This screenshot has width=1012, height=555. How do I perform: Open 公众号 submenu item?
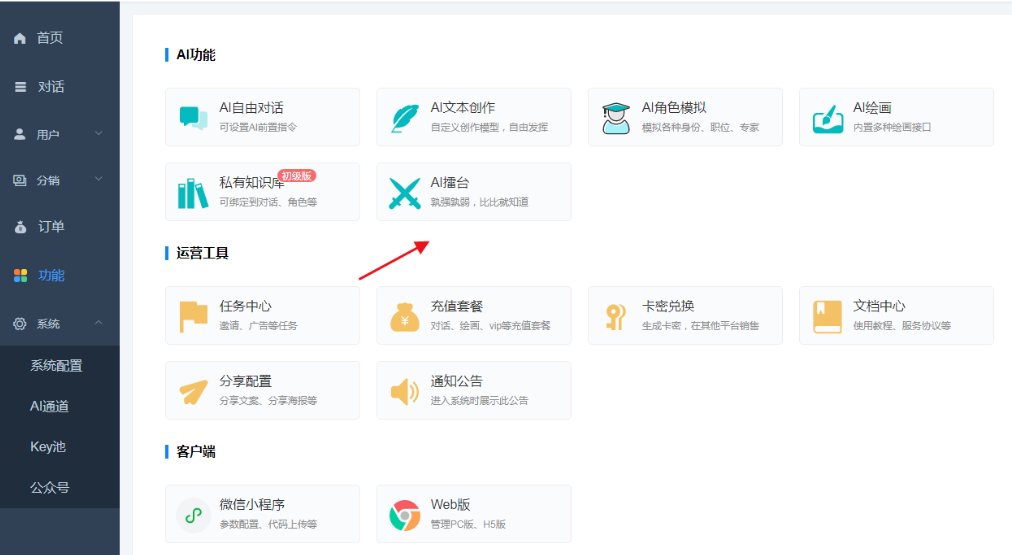tap(50, 488)
